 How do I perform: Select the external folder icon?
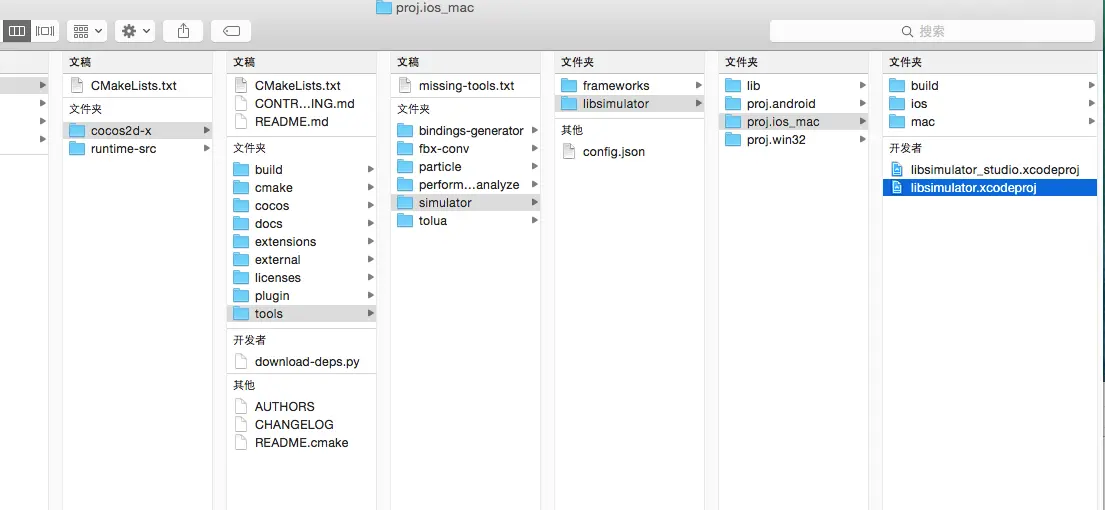click(242, 260)
